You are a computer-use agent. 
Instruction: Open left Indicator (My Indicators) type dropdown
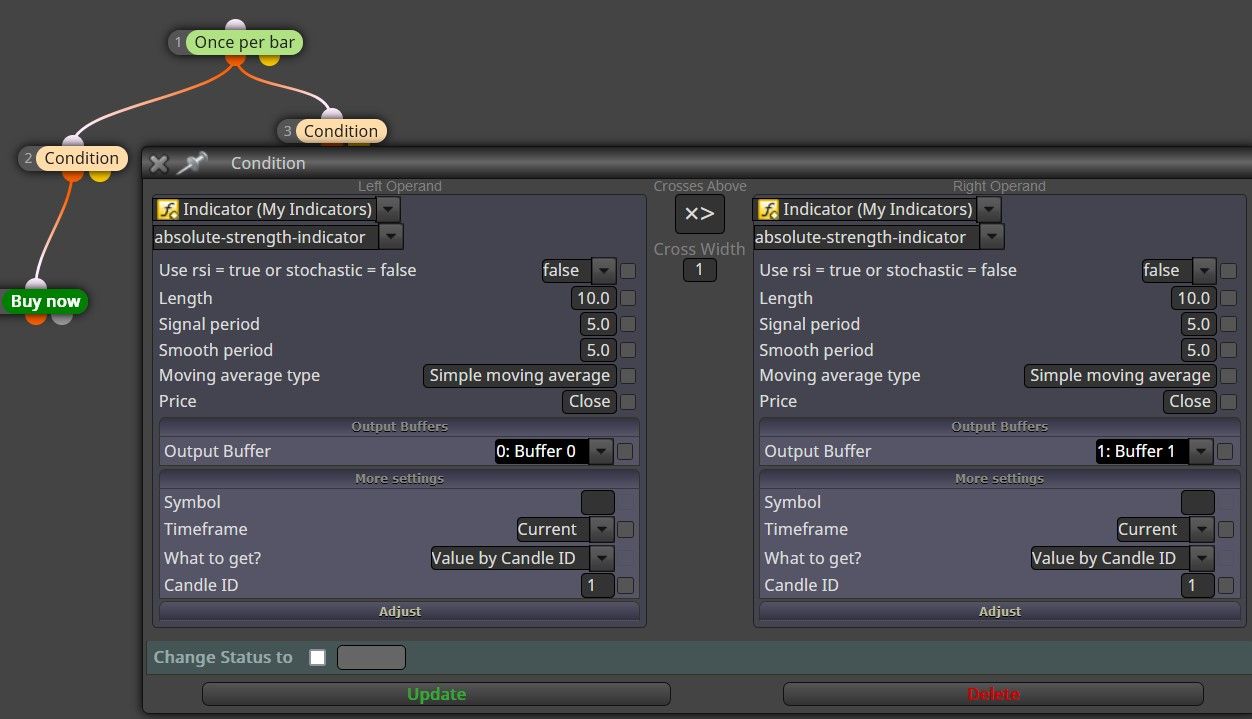click(x=389, y=209)
